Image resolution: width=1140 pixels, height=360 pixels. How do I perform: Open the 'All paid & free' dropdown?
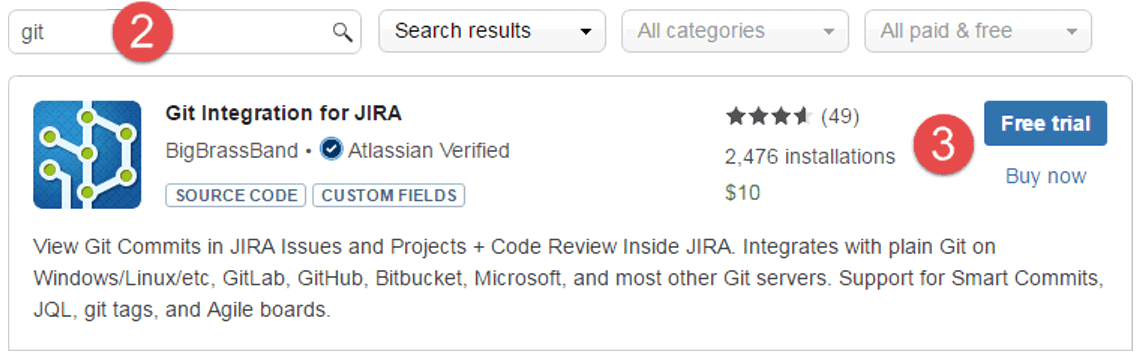point(978,31)
